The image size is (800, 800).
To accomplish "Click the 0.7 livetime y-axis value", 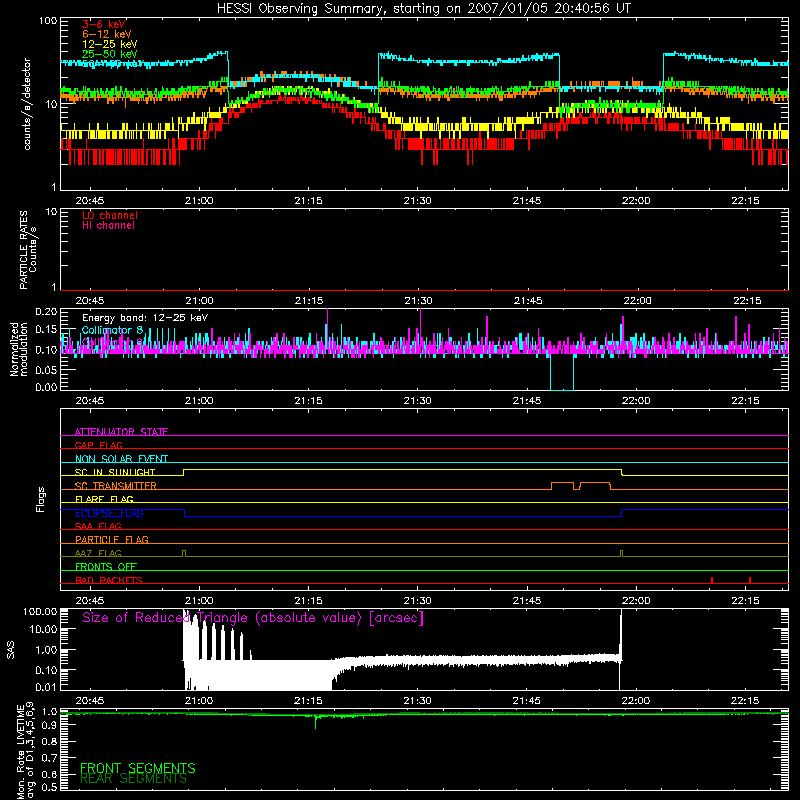I will point(49,758).
